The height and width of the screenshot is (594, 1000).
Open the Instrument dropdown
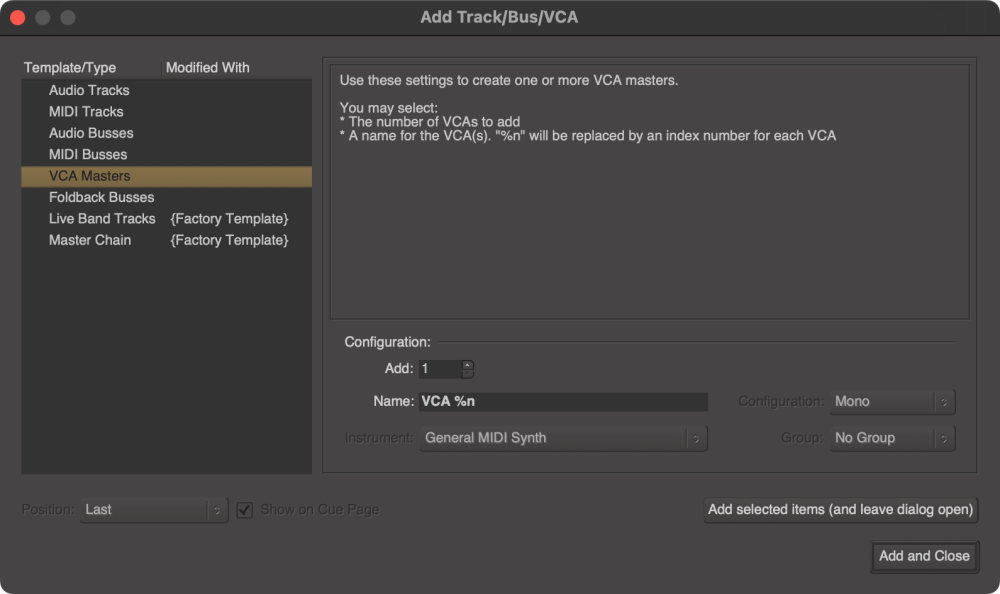click(x=563, y=437)
